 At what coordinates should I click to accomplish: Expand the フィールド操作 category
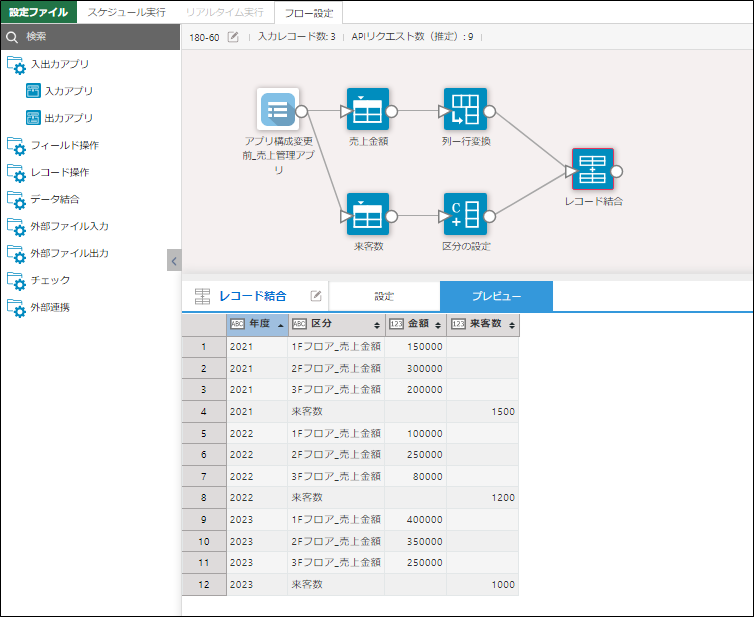pos(64,145)
